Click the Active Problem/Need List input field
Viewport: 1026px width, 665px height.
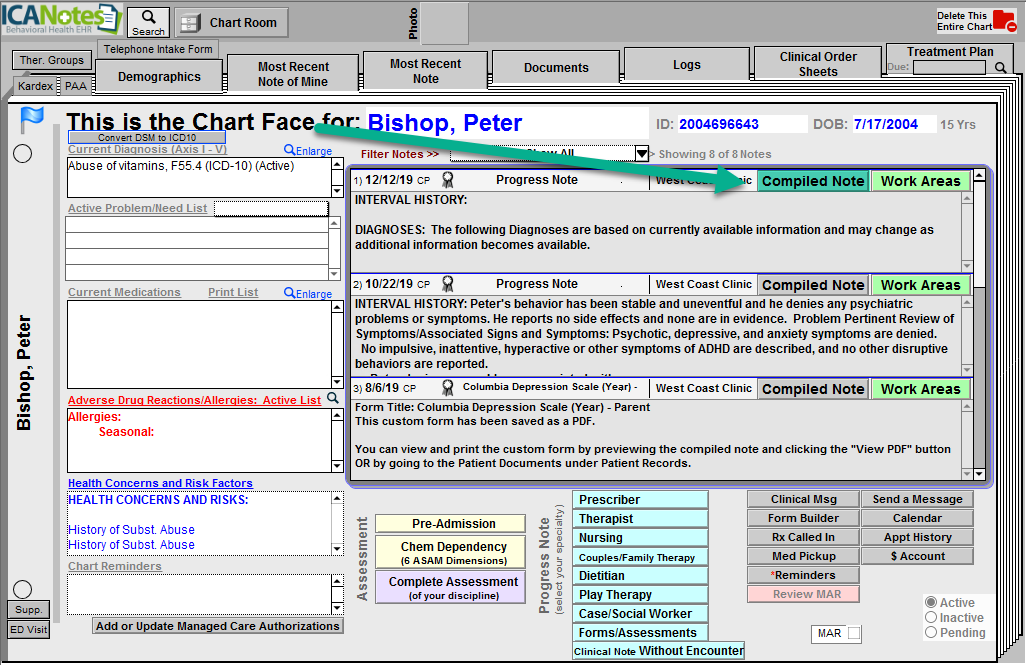[270, 208]
